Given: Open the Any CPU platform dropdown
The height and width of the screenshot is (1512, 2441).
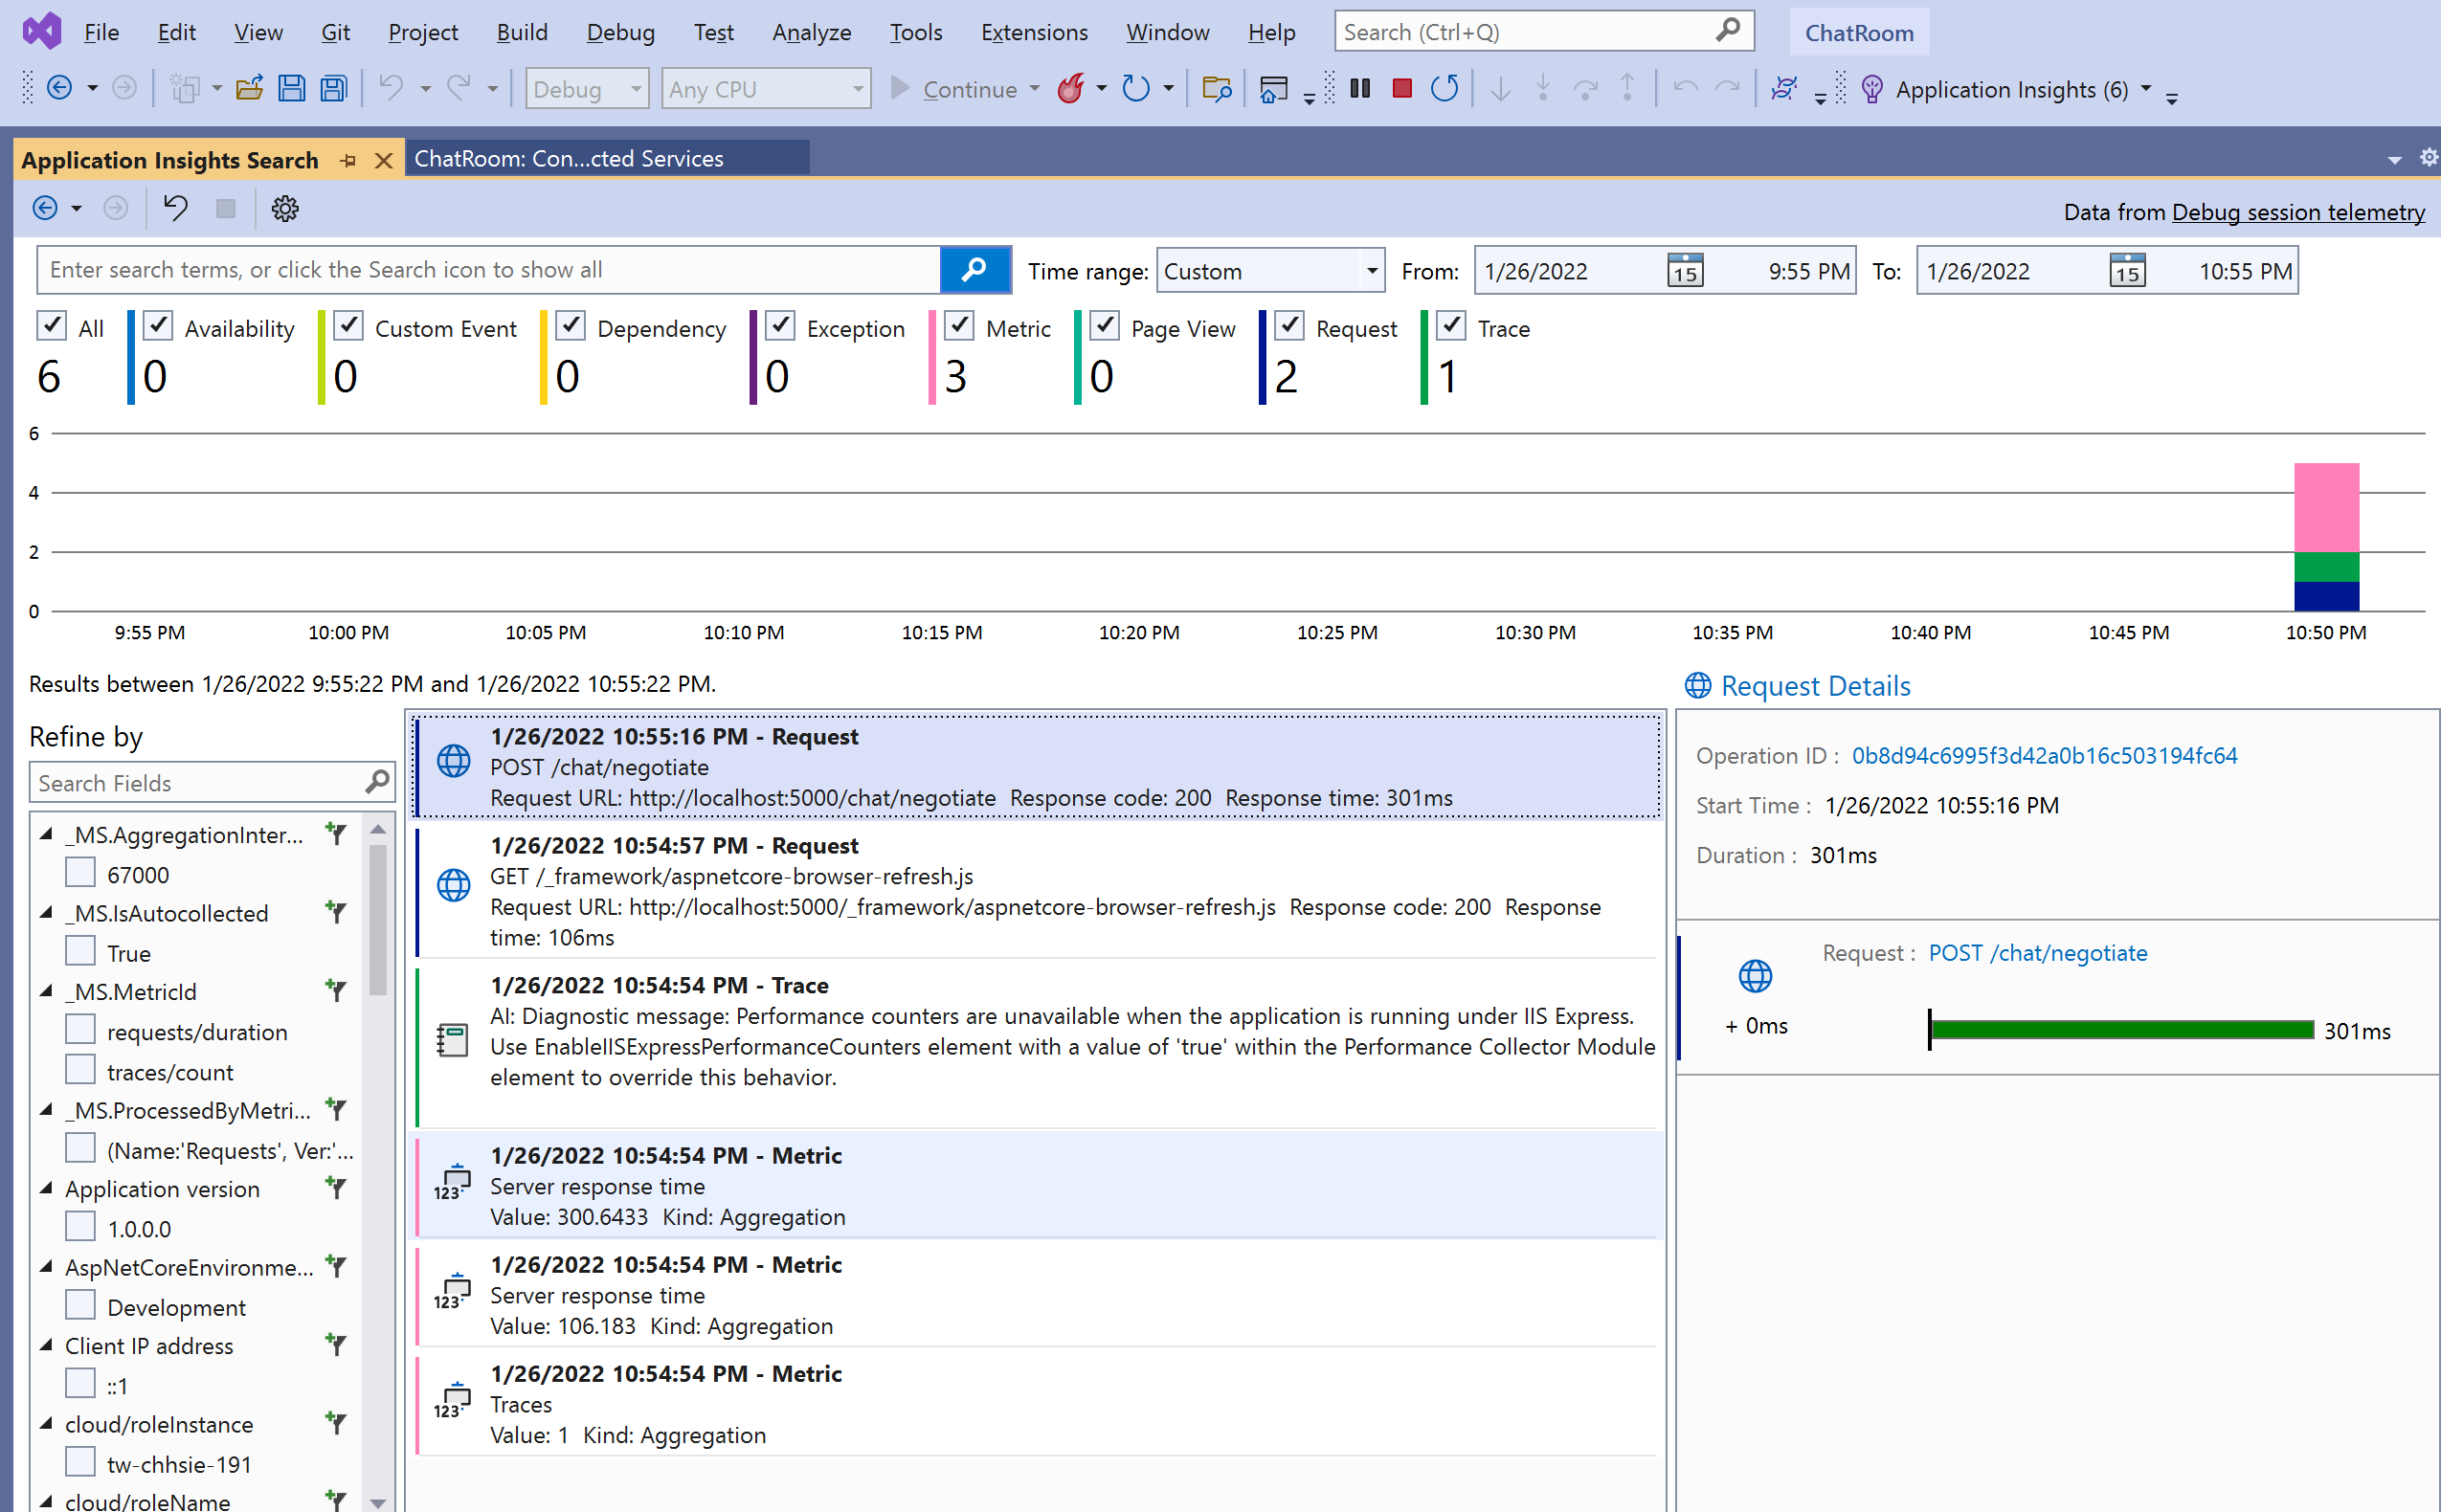Looking at the screenshot, I should [766, 89].
